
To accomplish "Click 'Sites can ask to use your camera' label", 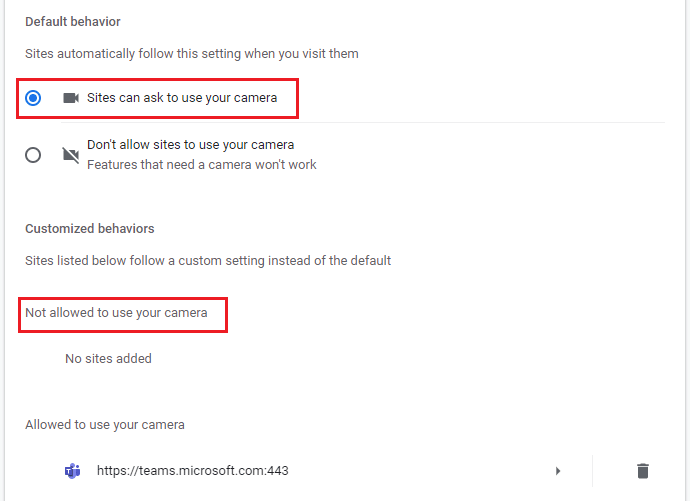I will coord(182,98).
